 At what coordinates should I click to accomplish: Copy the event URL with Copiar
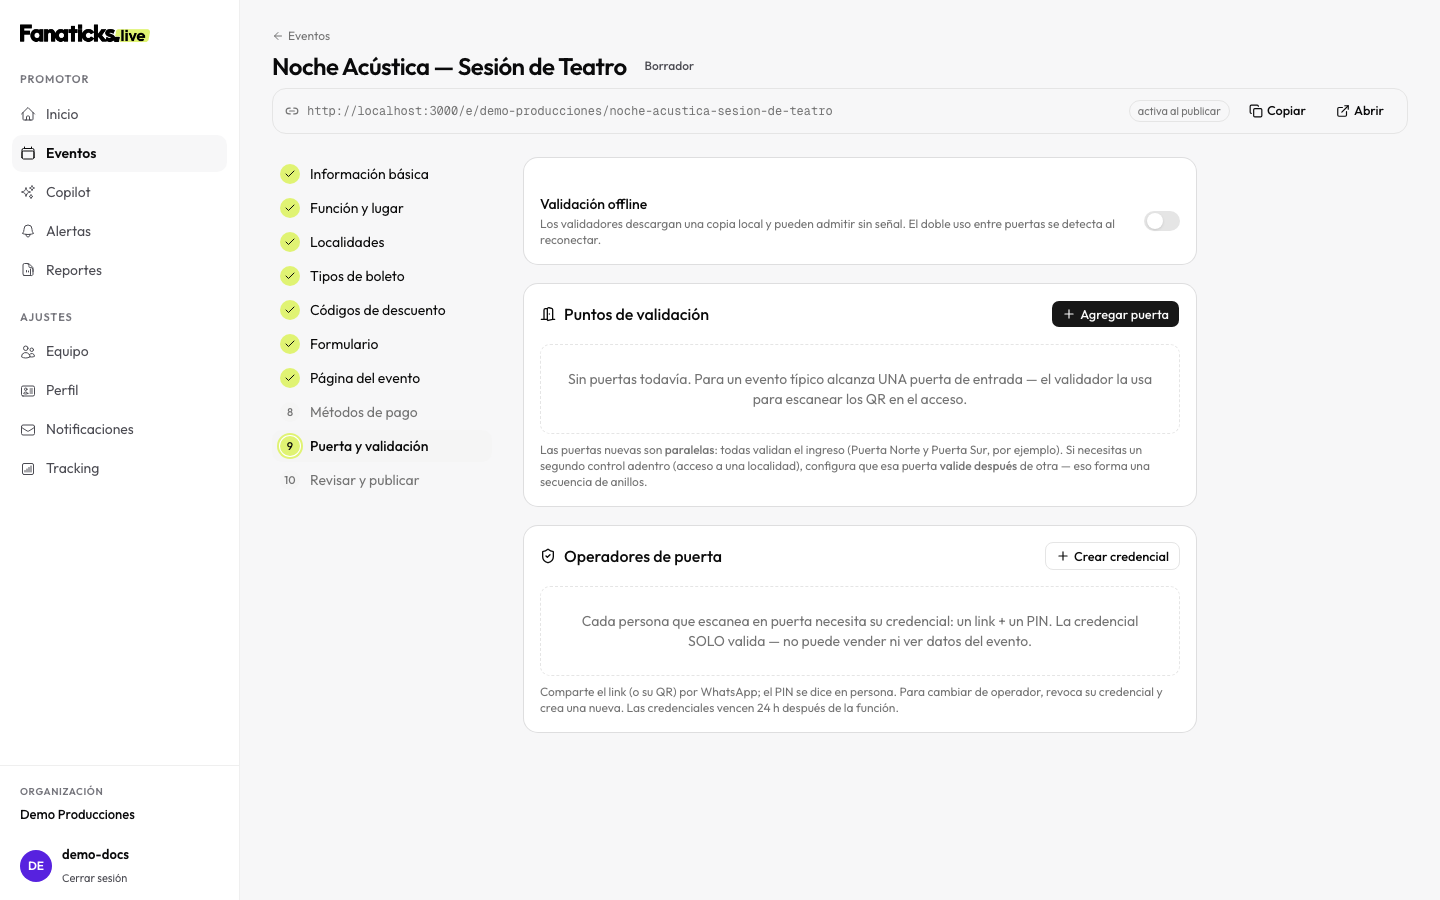tap(1277, 111)
